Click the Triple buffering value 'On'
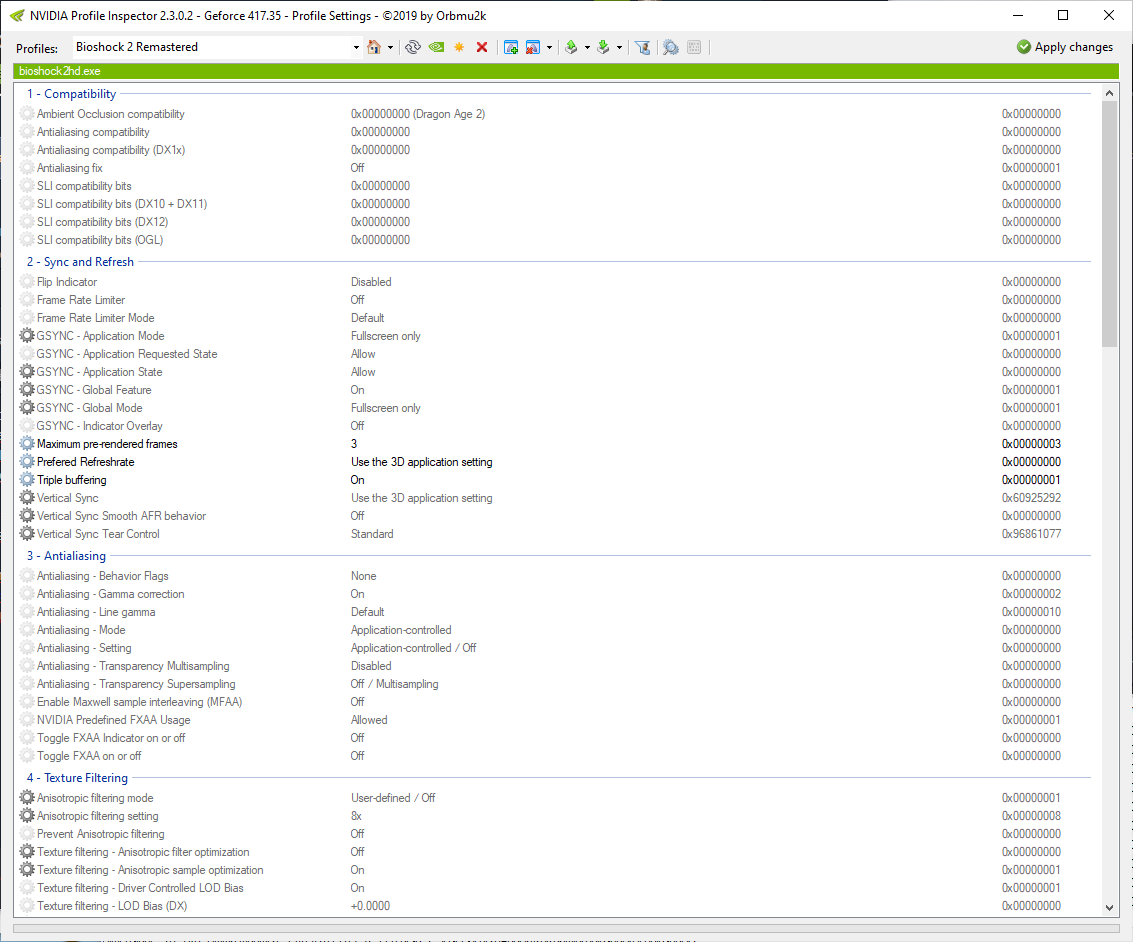 pyautogui.click(x=358, y=480)
